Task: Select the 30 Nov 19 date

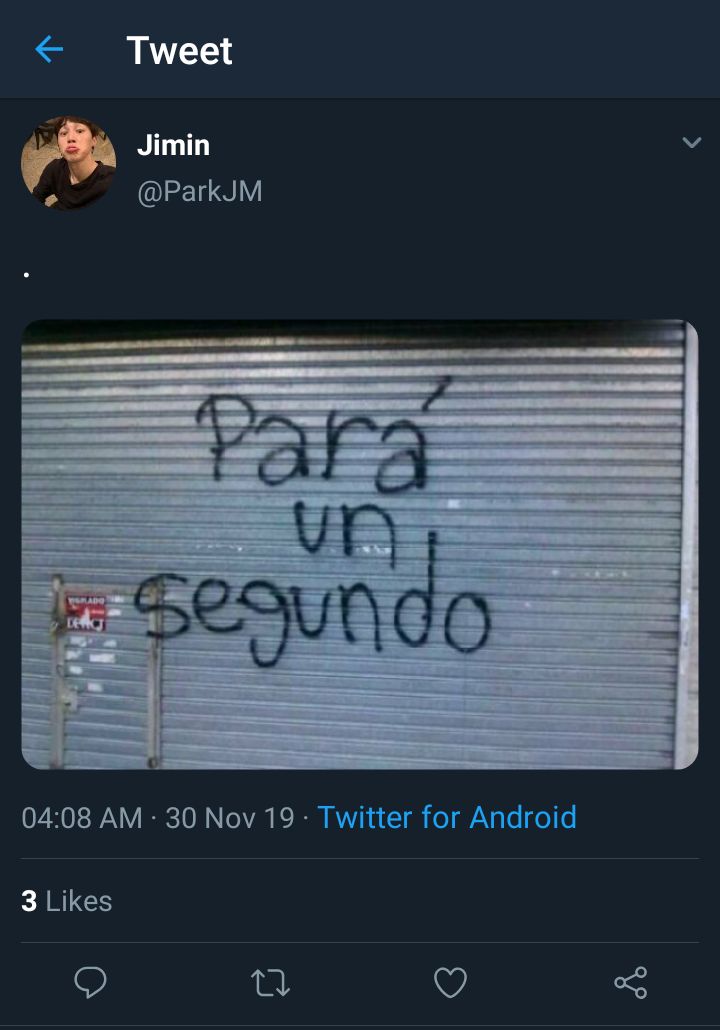Action: pyautogui.click(x=229, y=818)
